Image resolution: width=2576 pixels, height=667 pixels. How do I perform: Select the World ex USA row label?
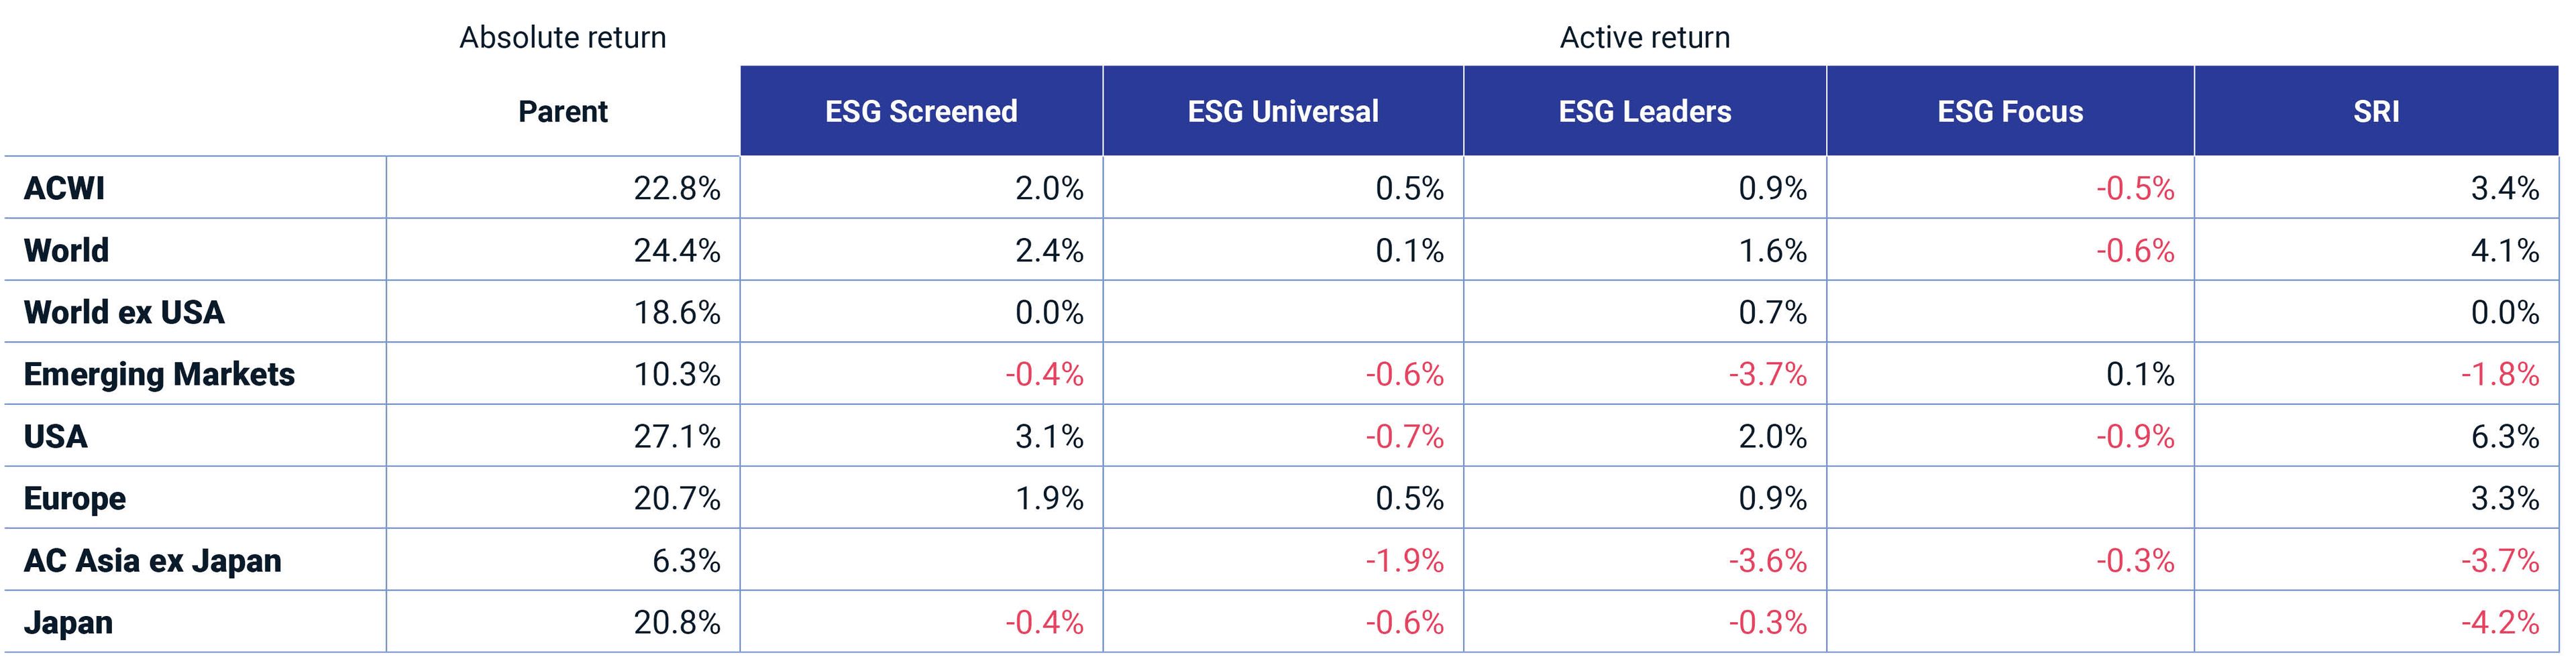point(124,312)
